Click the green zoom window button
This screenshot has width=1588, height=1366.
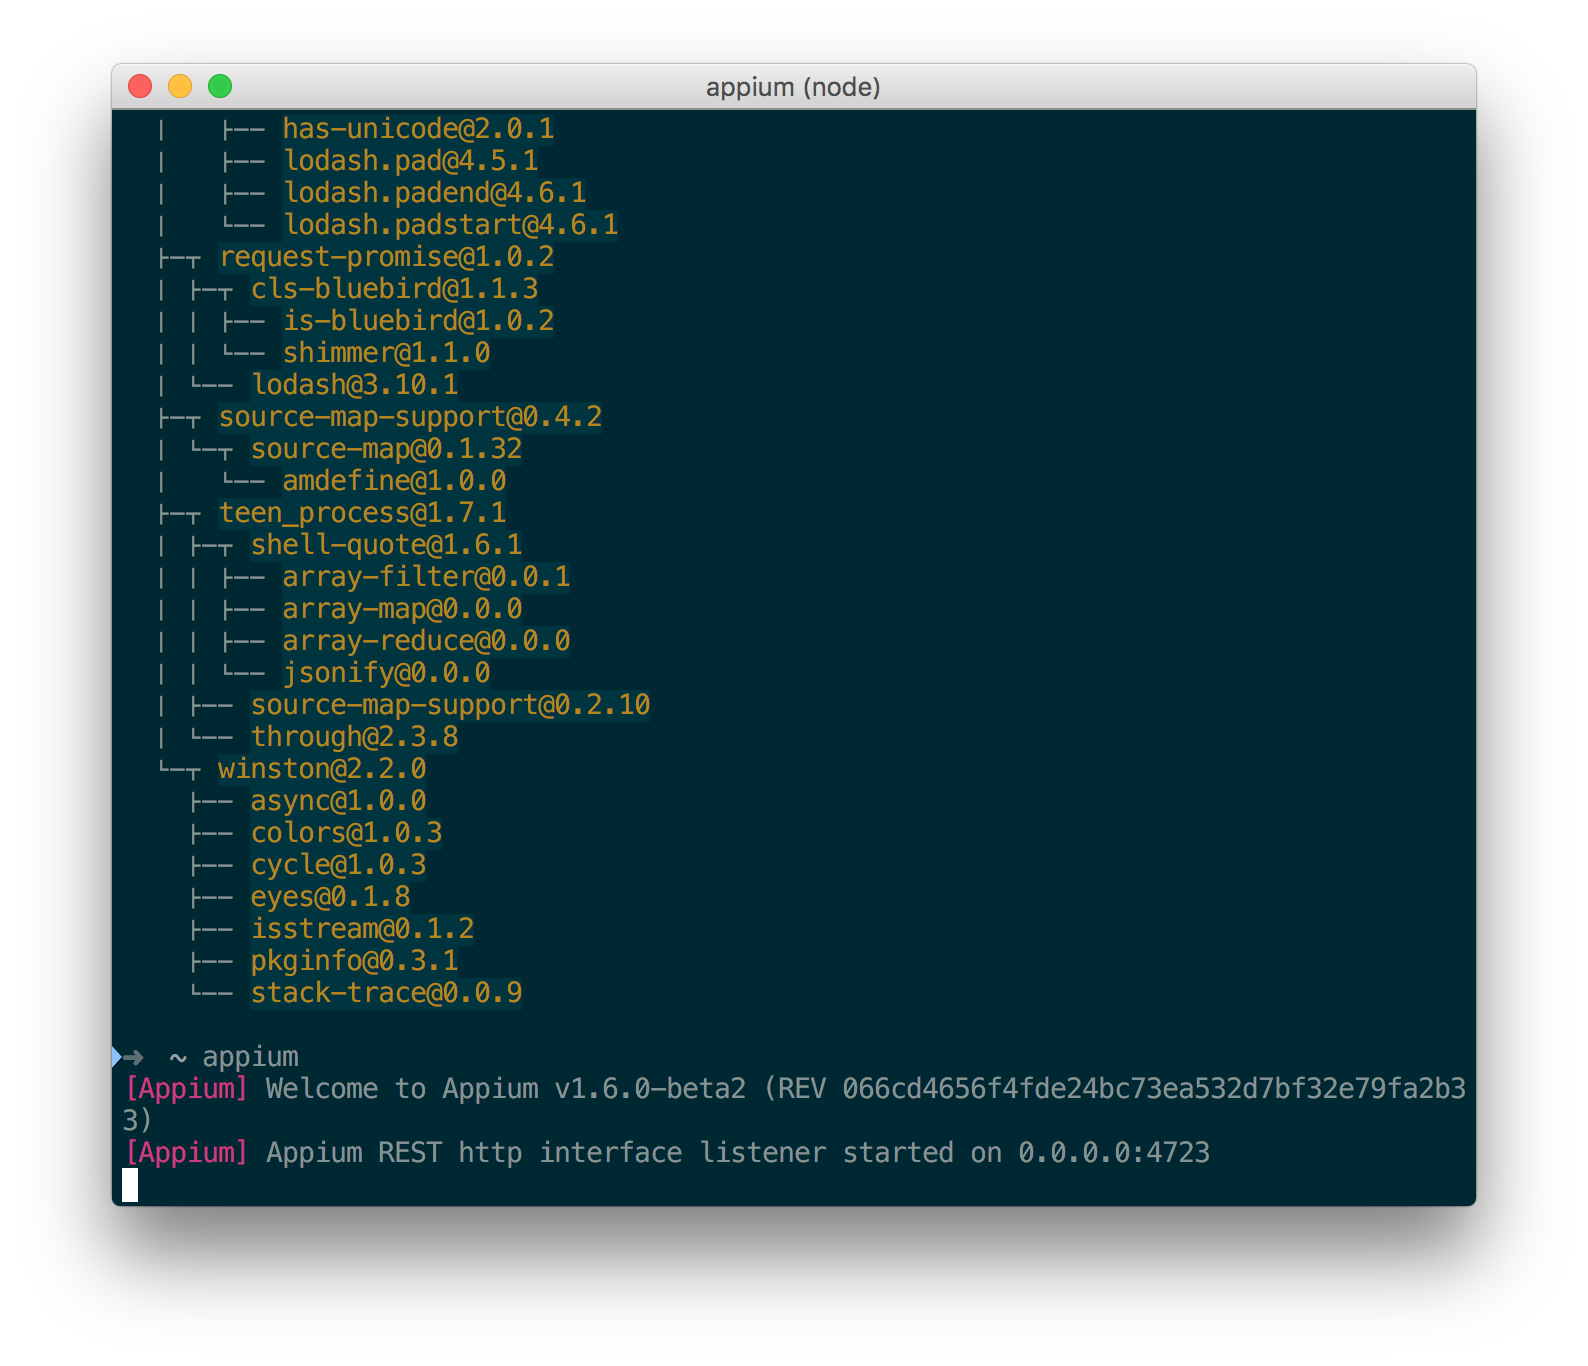pyautogui.click(x=220, y=87)
